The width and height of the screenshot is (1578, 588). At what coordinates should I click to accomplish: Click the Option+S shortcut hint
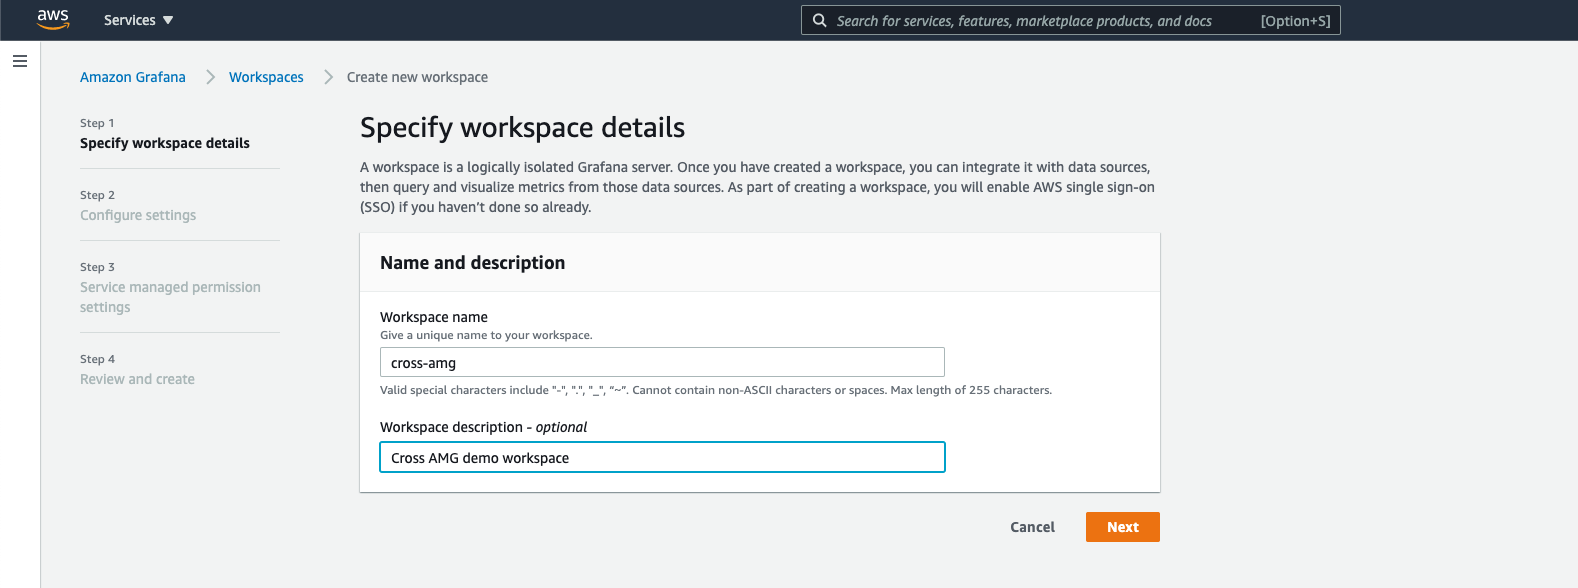click(1295, 20)
